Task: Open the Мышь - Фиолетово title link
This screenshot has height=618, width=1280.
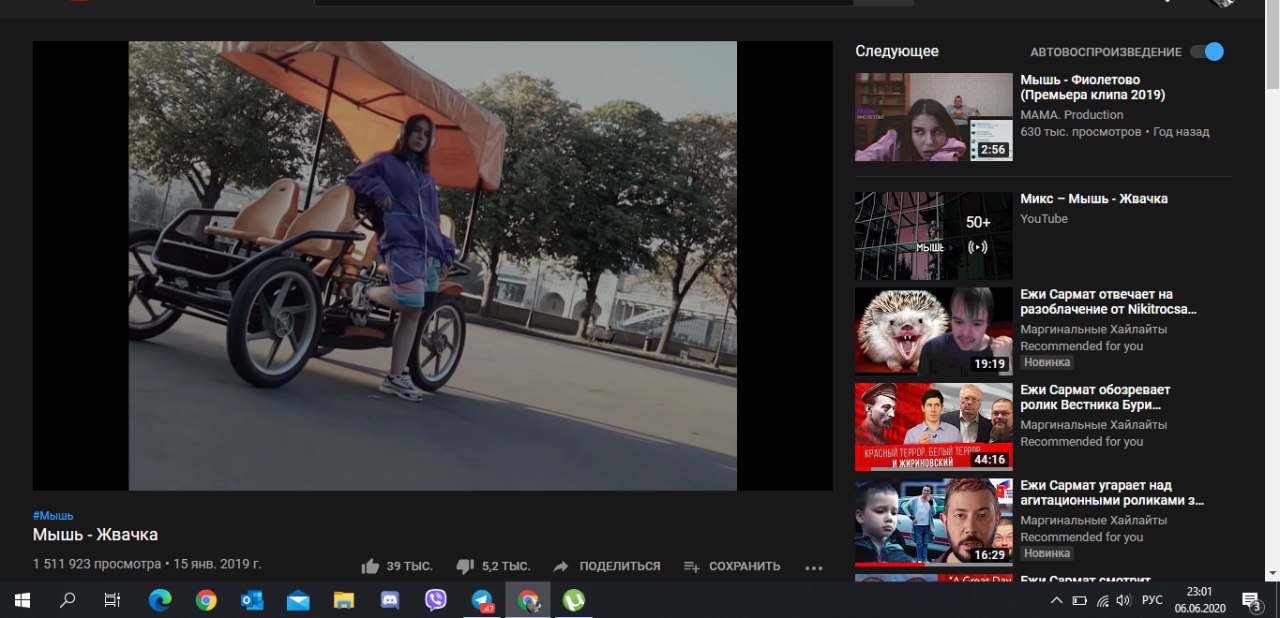Action: pos(1093,87)
